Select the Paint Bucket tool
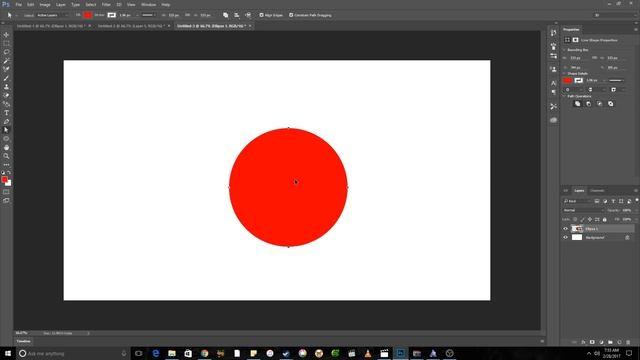The width and height of the screenshot is (640, 360). (x=6, y=104)
